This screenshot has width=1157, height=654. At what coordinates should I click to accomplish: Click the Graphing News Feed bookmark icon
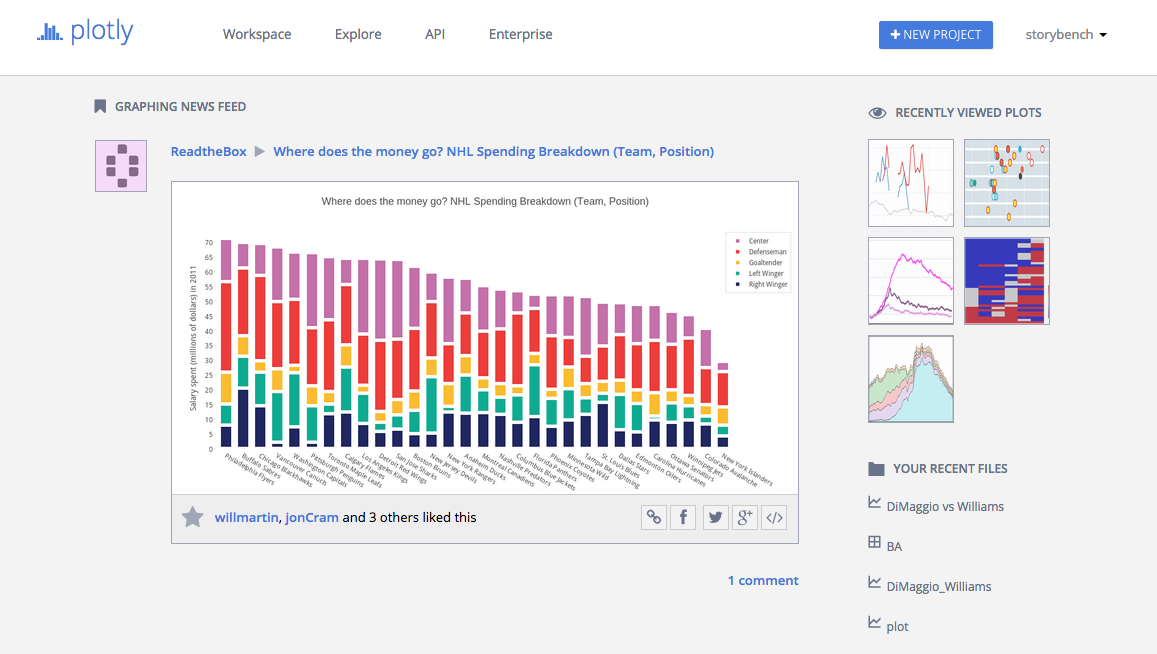coord(99,105)
